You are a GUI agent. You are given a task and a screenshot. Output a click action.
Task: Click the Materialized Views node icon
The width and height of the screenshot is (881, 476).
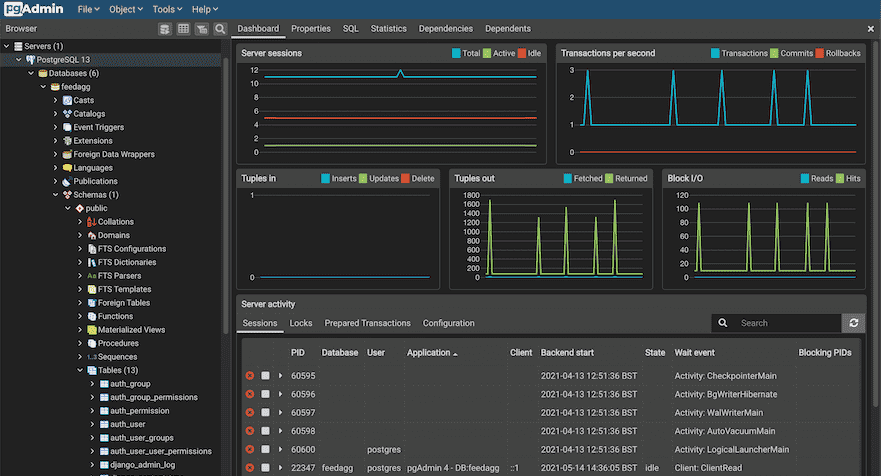[92, 330]
